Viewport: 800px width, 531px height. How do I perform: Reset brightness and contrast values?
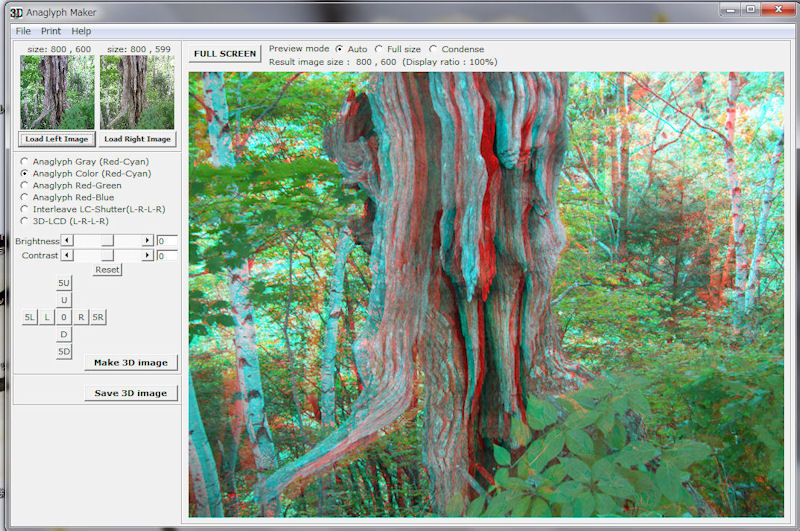pos(107,270)
